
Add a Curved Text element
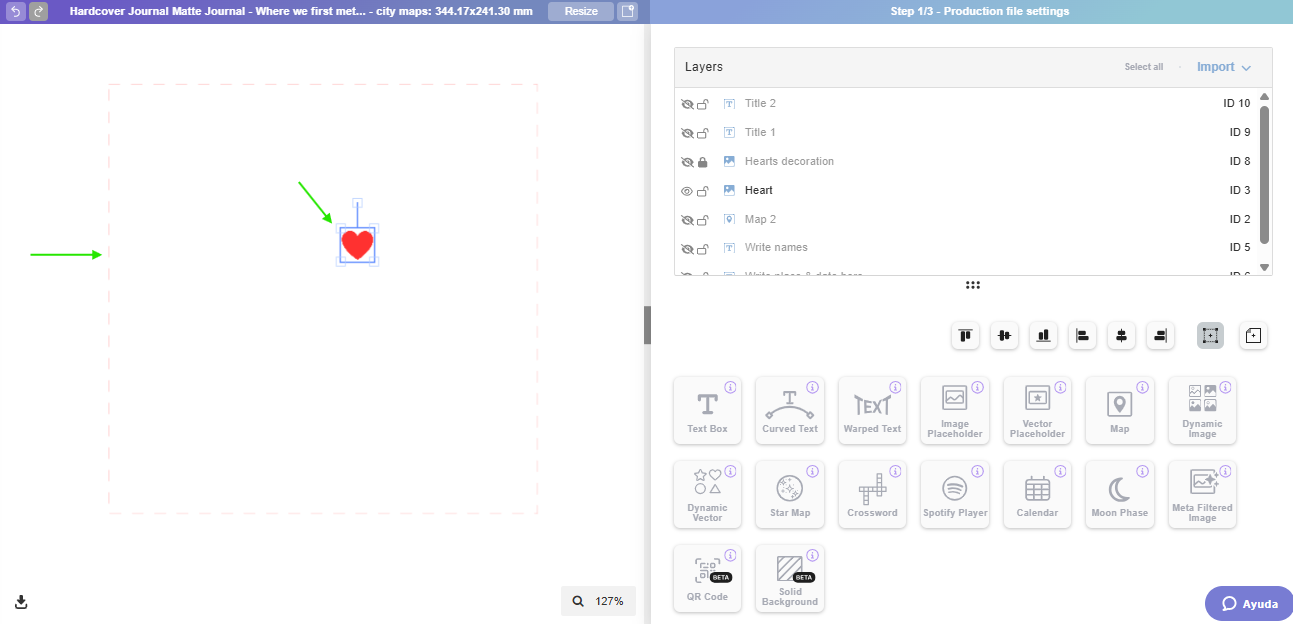click(790, 410)
